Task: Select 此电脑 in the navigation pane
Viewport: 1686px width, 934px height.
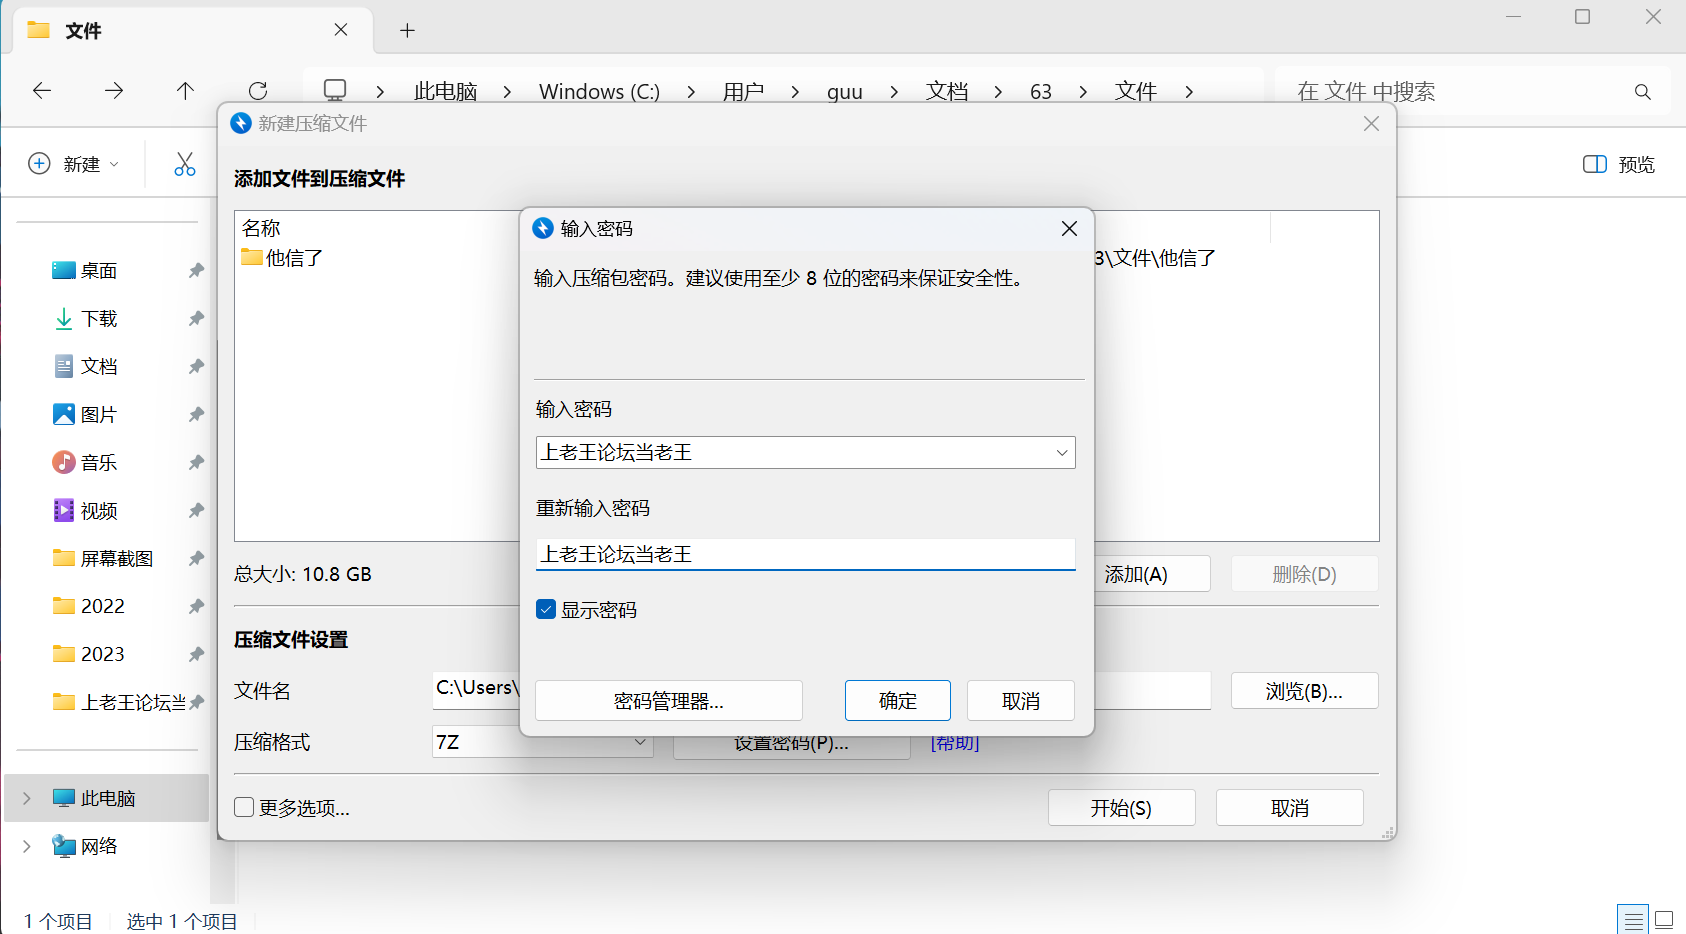Action: [x=108, y=798]
